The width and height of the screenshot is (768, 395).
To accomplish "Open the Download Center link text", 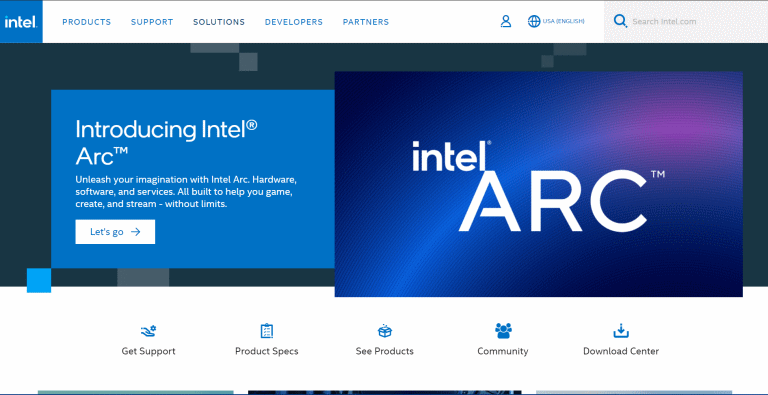I will pyautogui.click(x=621, y=351).
